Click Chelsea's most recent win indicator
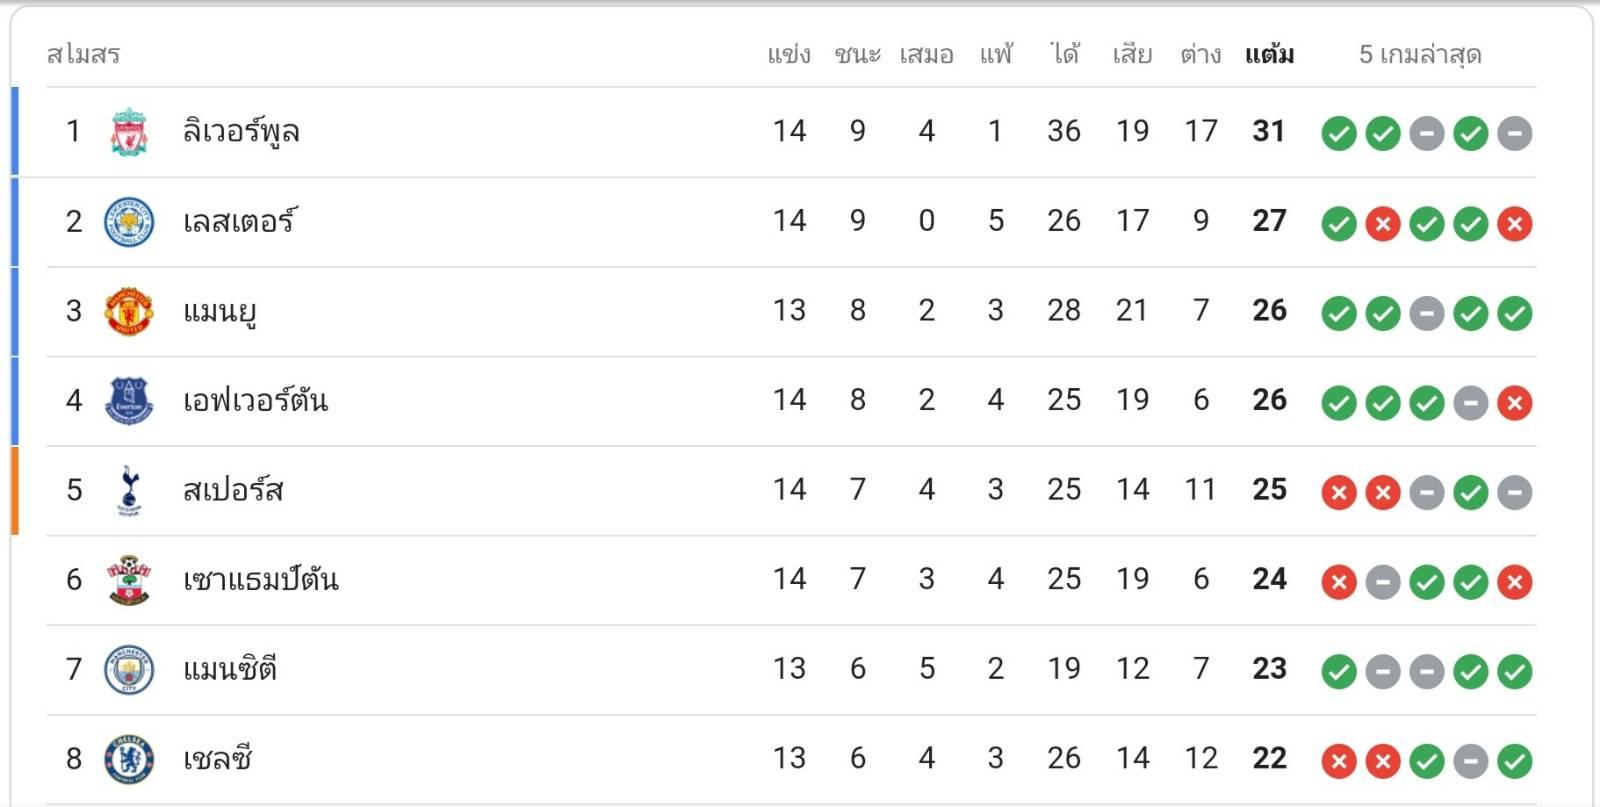Viewport: 1600px width, 807px height. (x=1514, y=761)
